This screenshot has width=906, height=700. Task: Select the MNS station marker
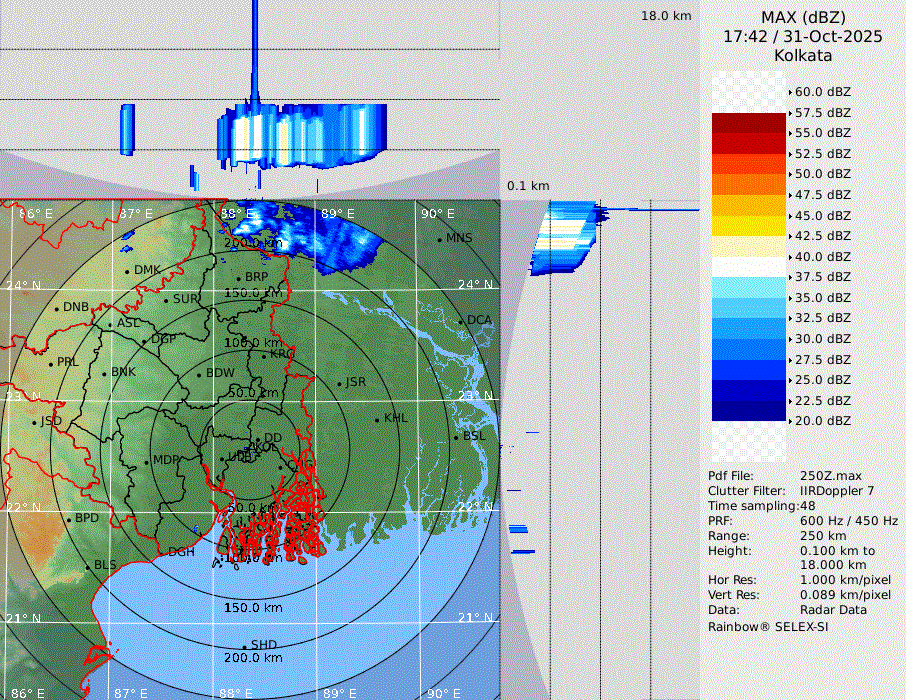(x=440, y=239)
